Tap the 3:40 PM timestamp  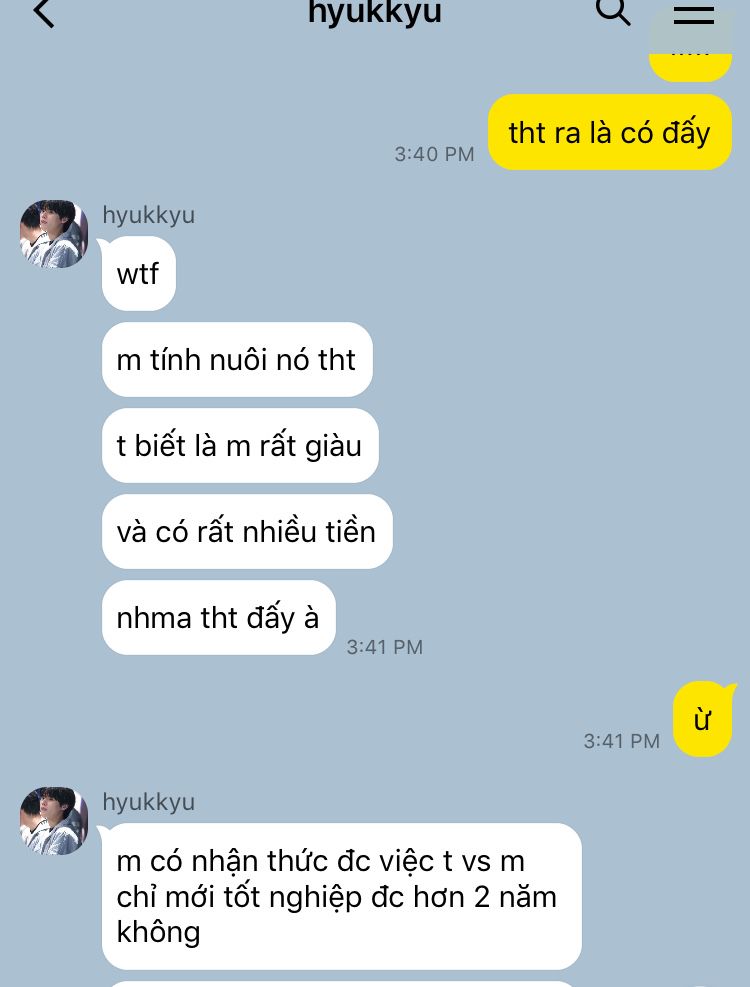click(435, 154)
